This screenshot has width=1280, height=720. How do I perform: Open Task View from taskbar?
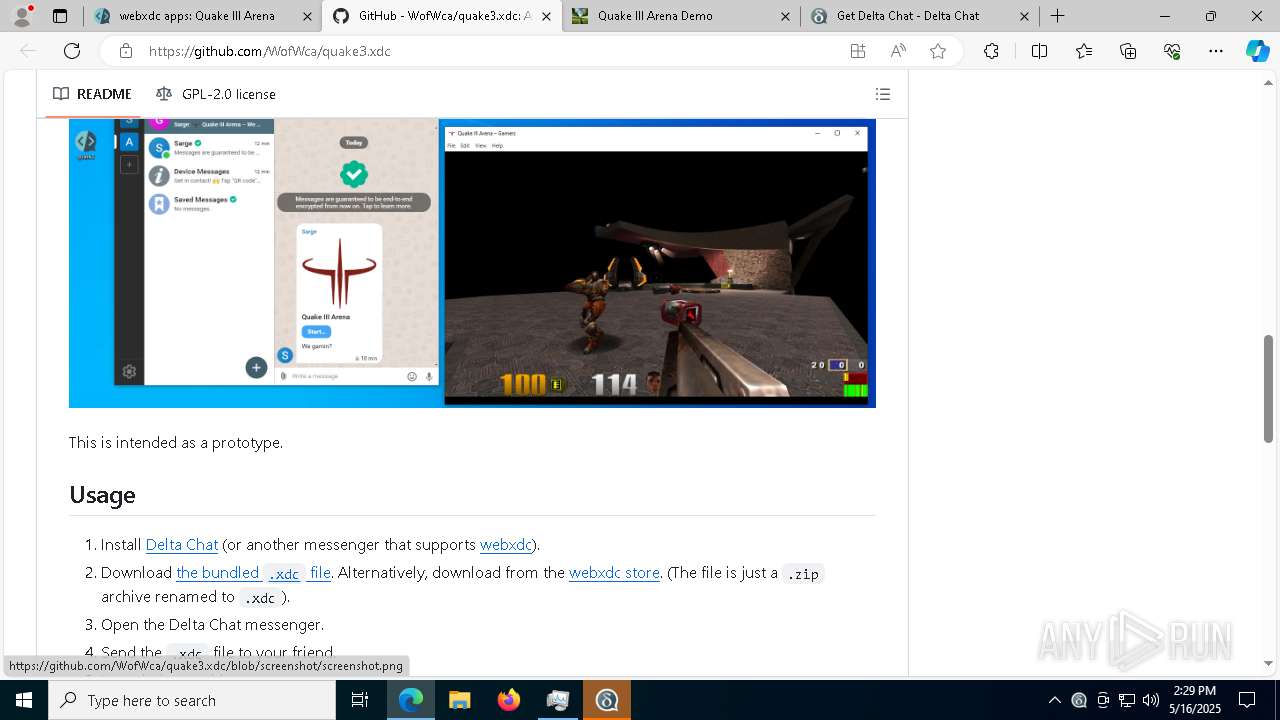pyautogui.click(x=360, y=700)
